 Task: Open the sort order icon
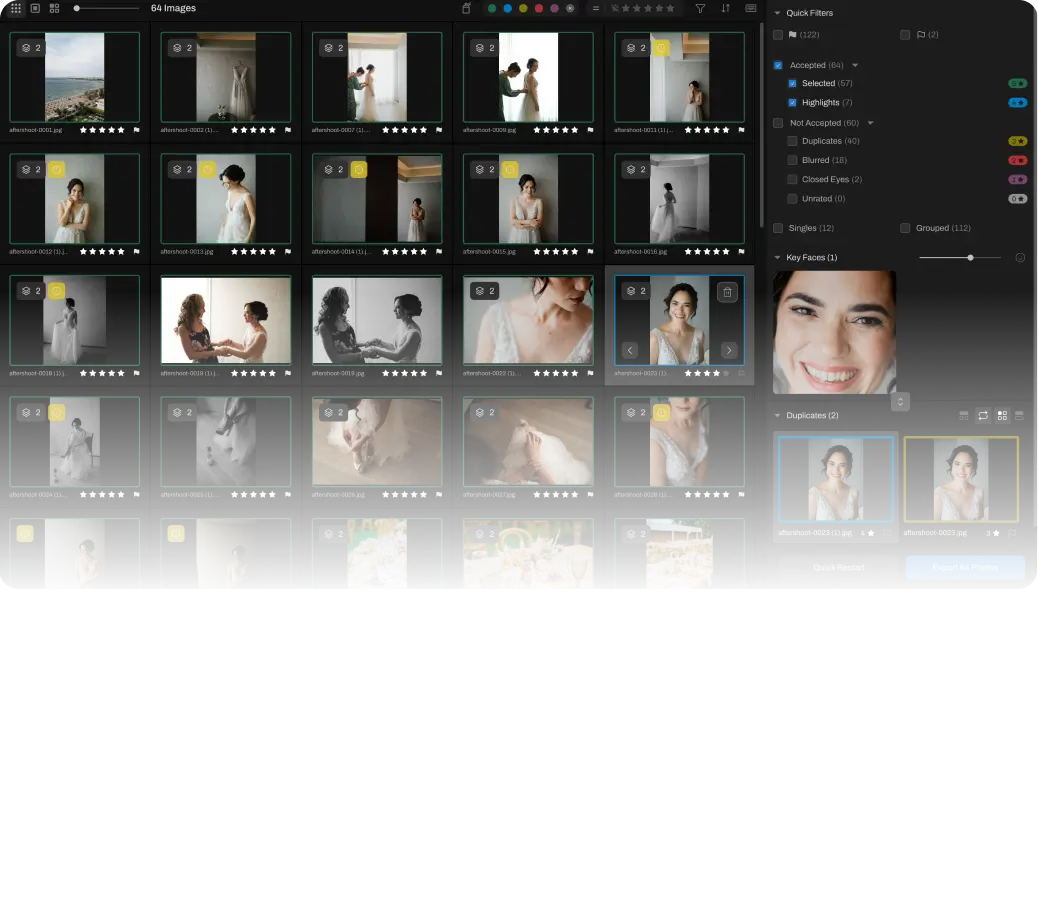click(726, 8)
